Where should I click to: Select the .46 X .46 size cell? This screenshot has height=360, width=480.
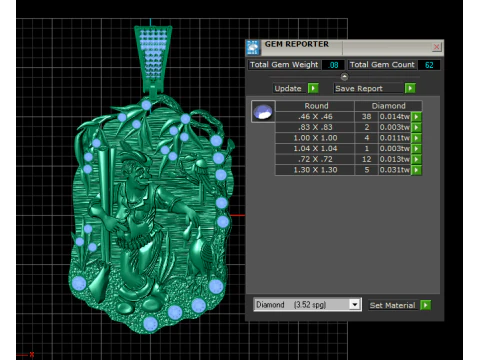pos(315,117)
